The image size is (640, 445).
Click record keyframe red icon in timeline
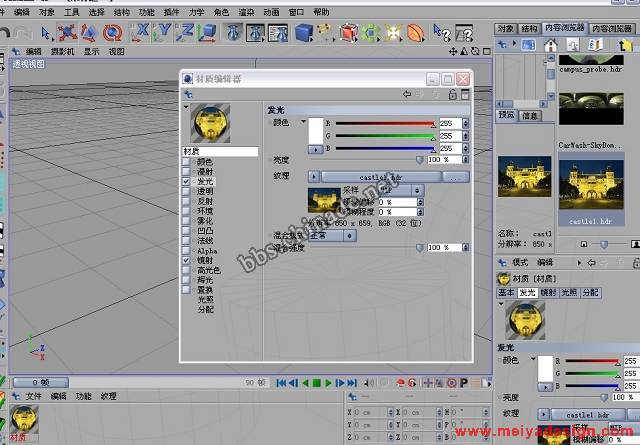(400, 383)
